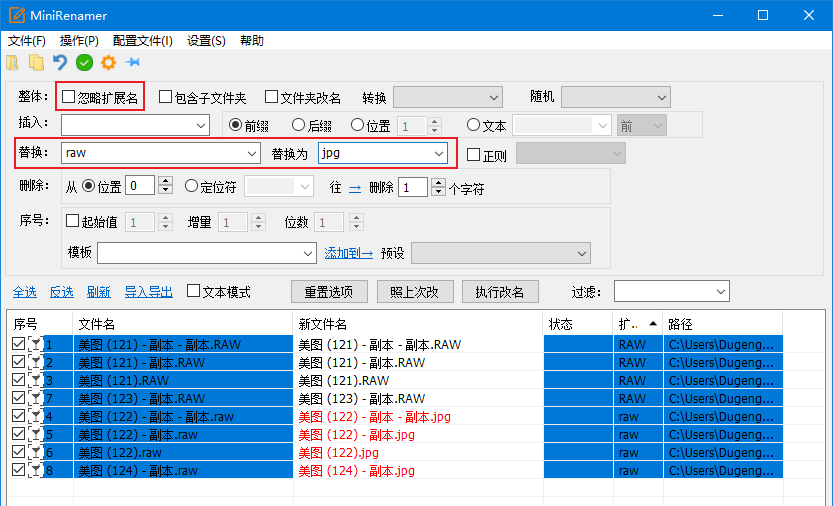
Task: Click file icon in row 美图 (122).raw
Action: 36,452
